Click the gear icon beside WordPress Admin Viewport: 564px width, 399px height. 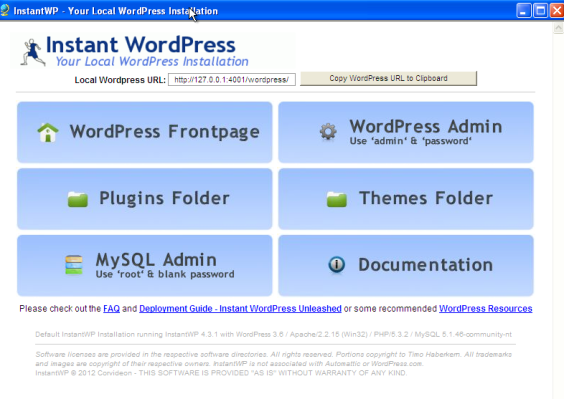tap(328, 132)
